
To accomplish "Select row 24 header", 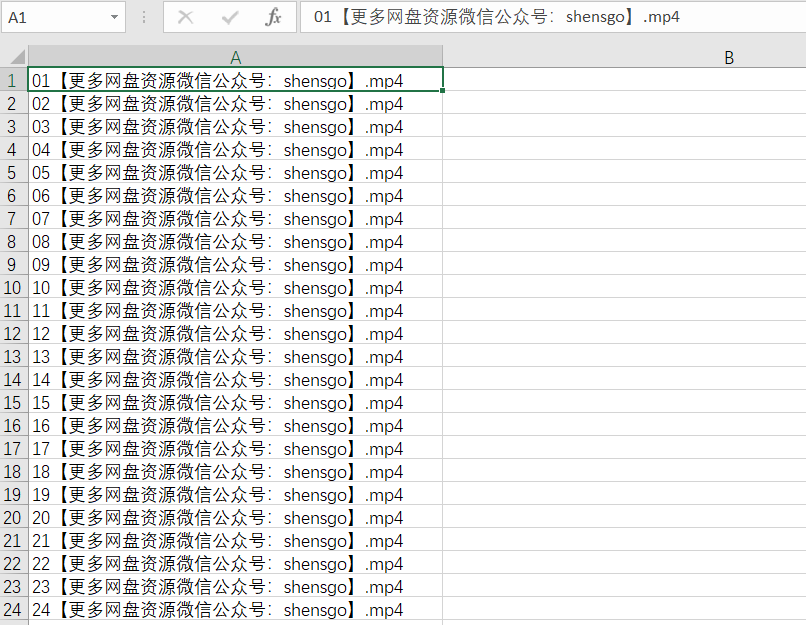I will tap(12, 610).
